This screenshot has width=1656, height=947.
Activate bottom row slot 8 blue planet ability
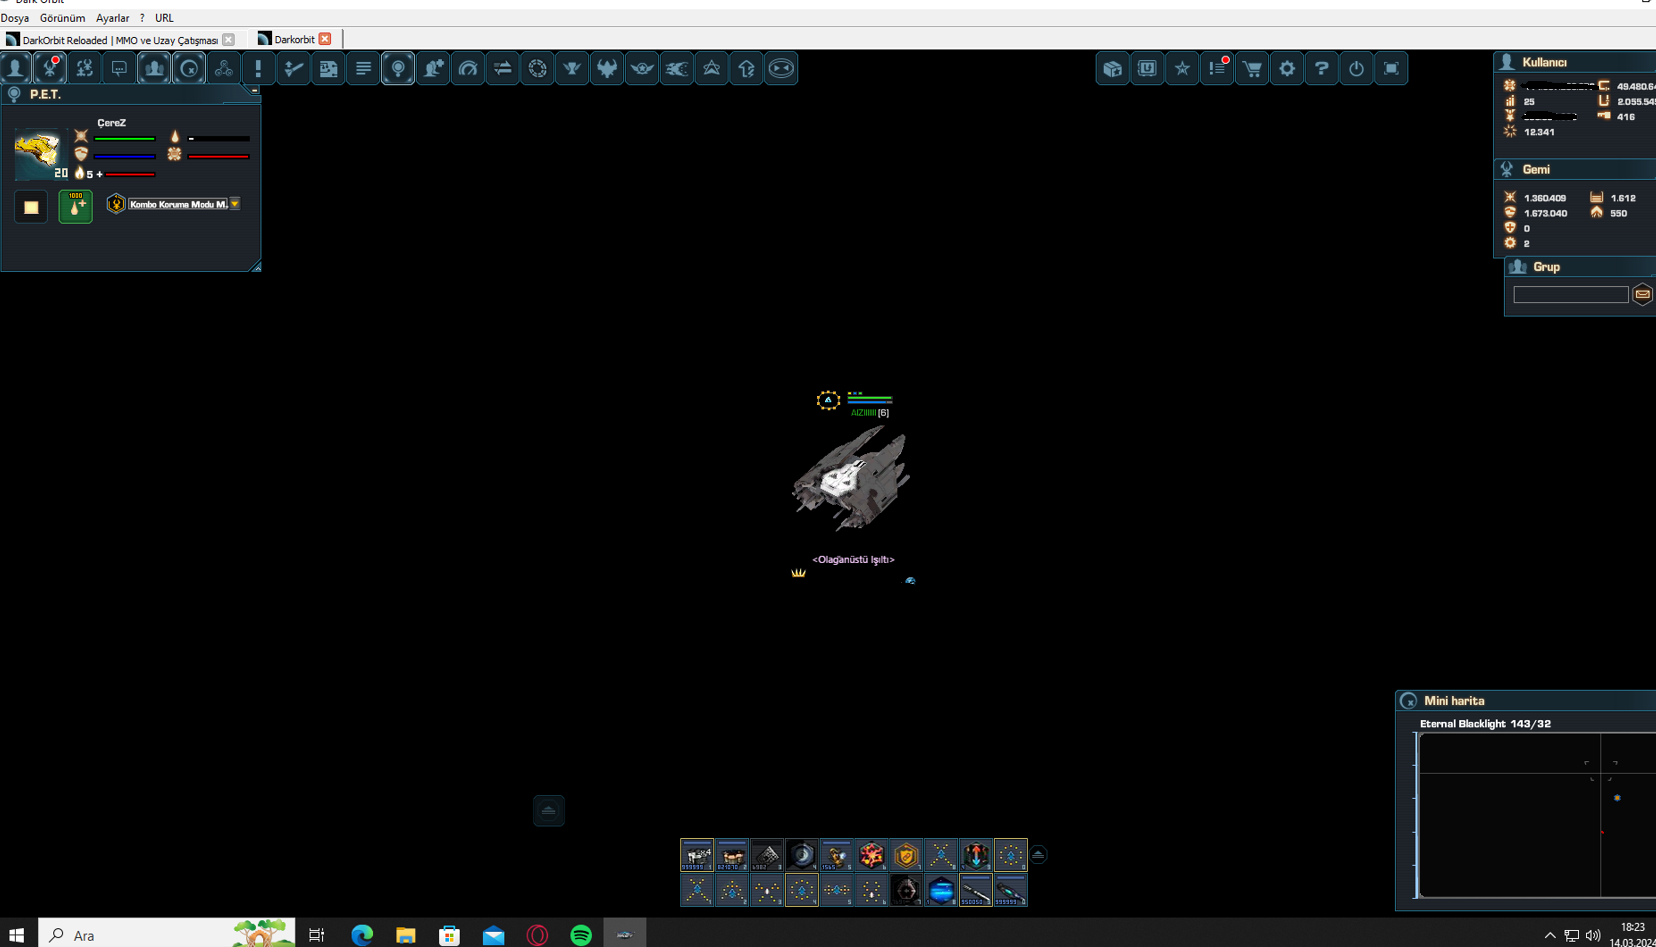pos(941,890)
